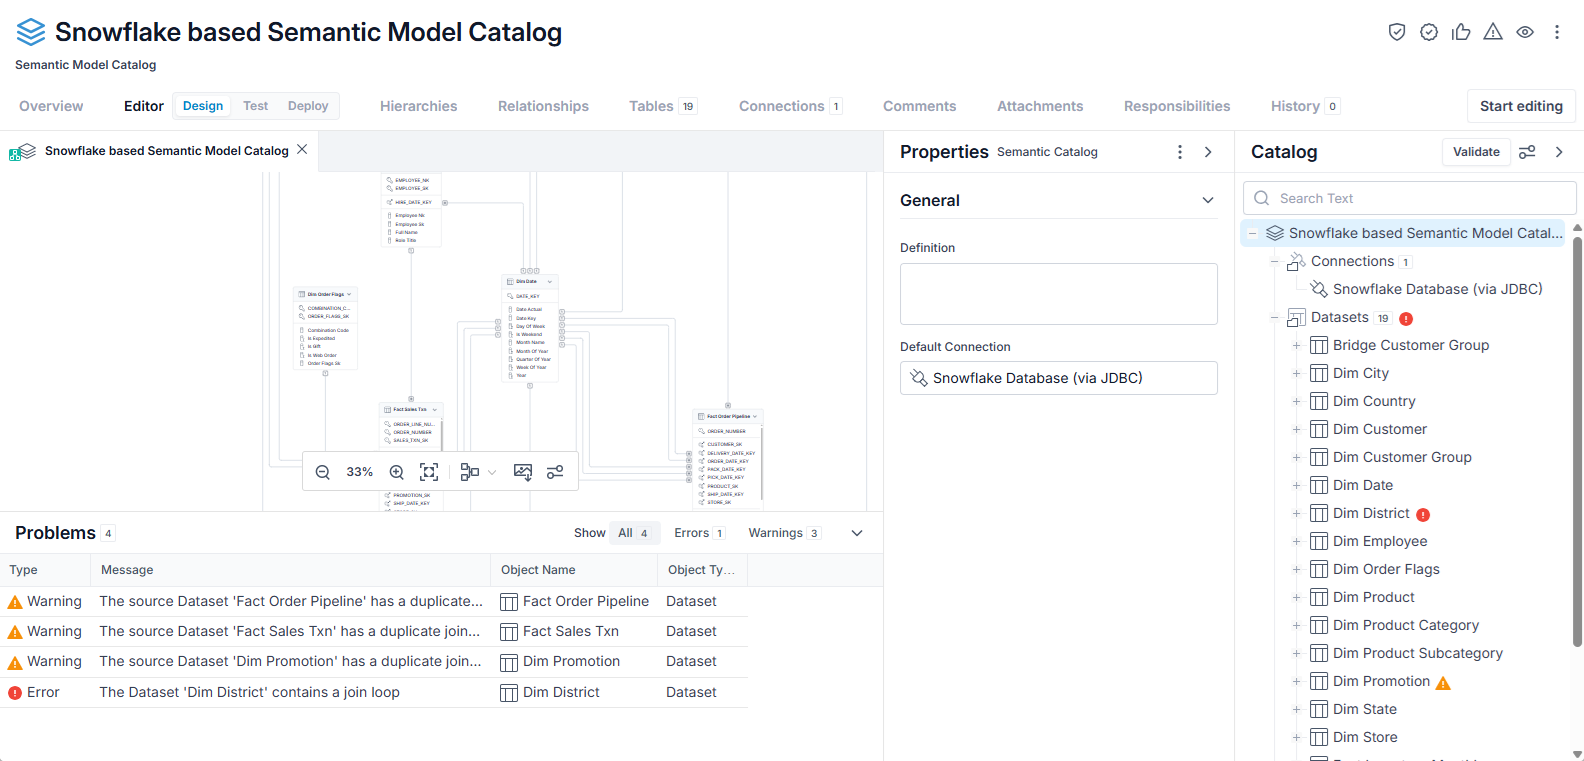The image size is (1584, 761).
Task: Click the certify badge checkmark icon
Action: [1429, 32]
